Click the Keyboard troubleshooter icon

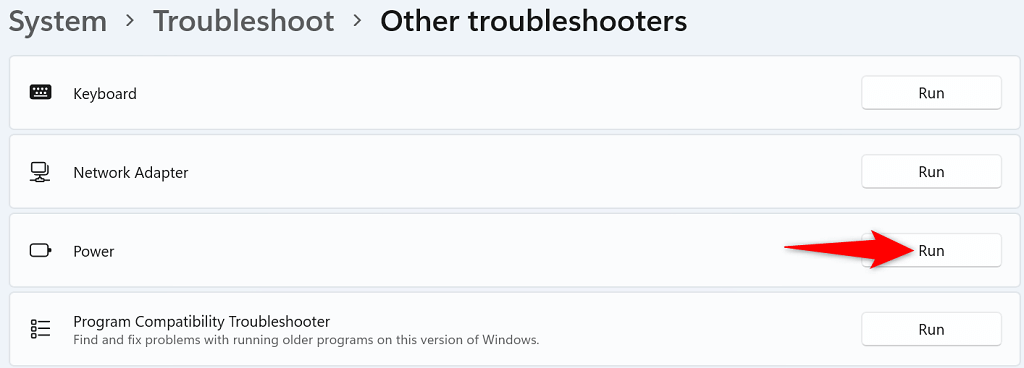pyautogui.click(x=40, y=93)
